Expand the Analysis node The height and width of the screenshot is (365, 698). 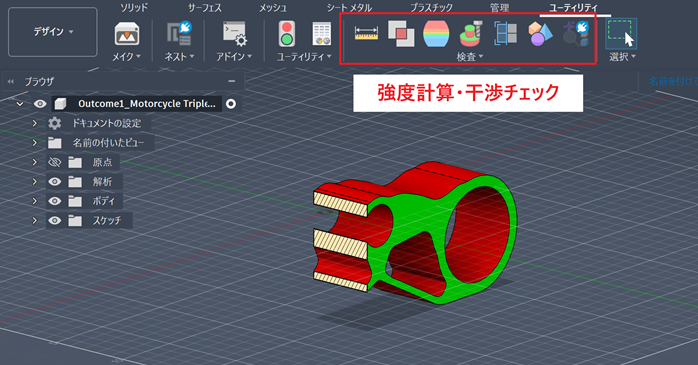pyautogui.click(x=35, y=182)
